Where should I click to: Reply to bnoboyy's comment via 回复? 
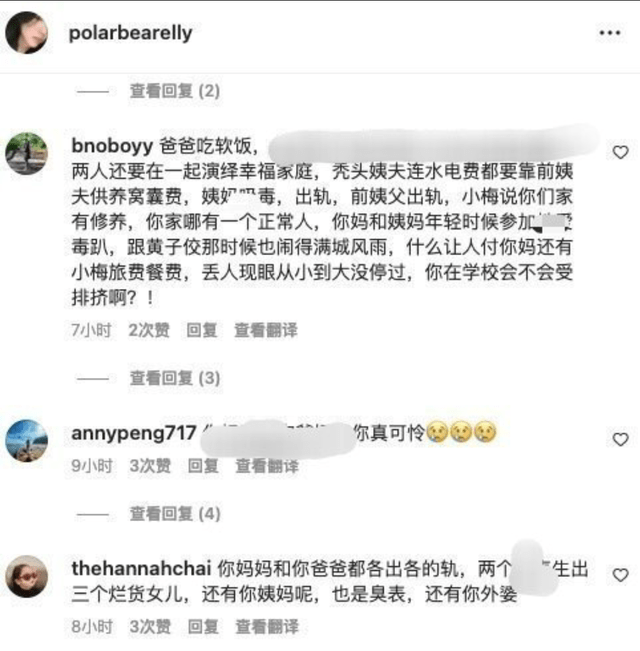click(202, 330)
